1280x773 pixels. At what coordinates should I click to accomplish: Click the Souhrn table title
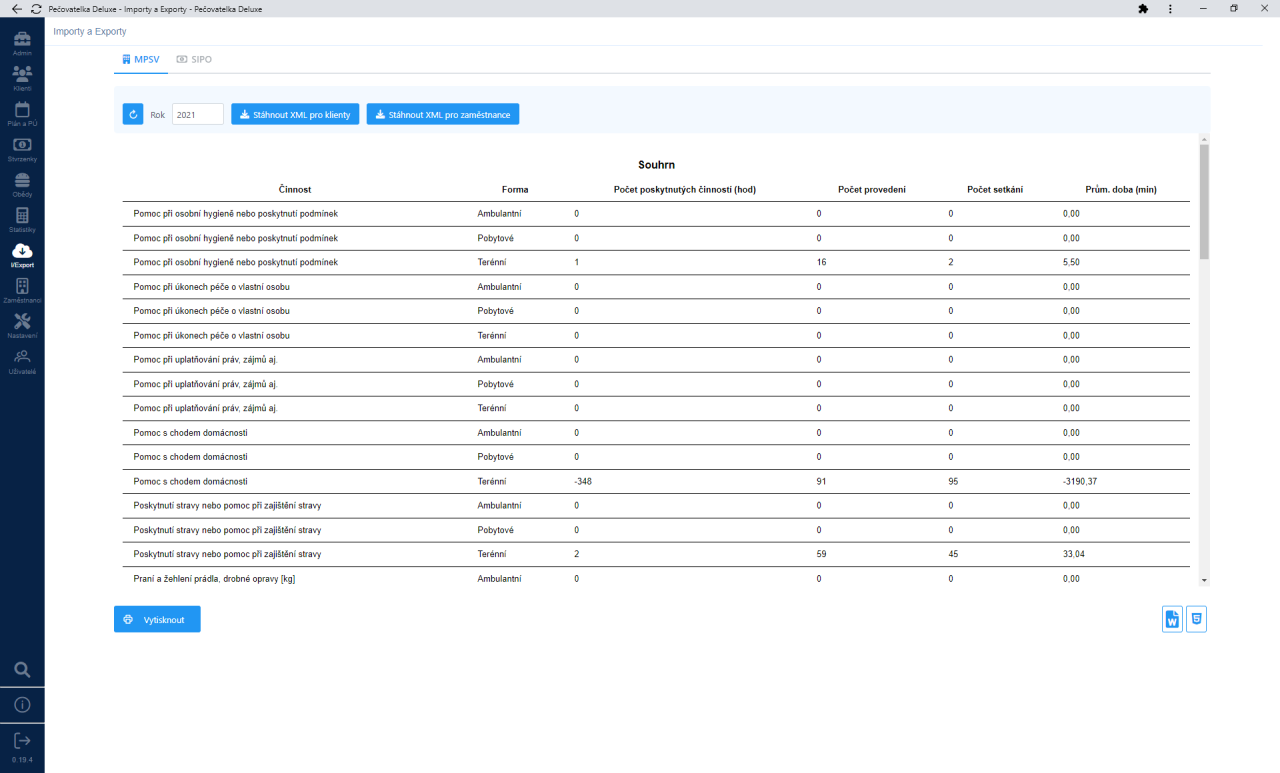(656, 164)
